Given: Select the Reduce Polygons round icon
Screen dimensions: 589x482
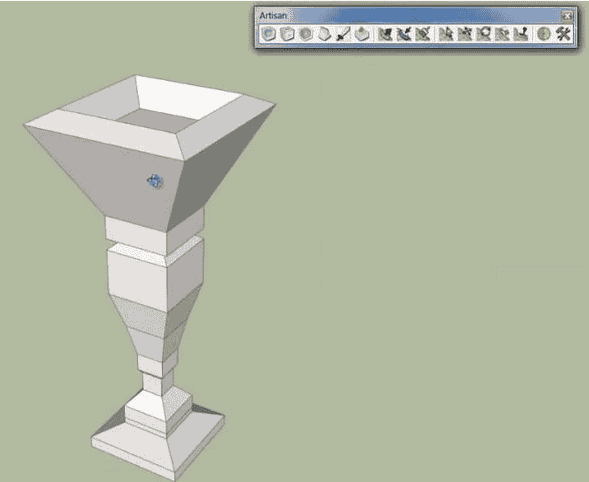Looking at the screenshot, I should coord(544,34).
